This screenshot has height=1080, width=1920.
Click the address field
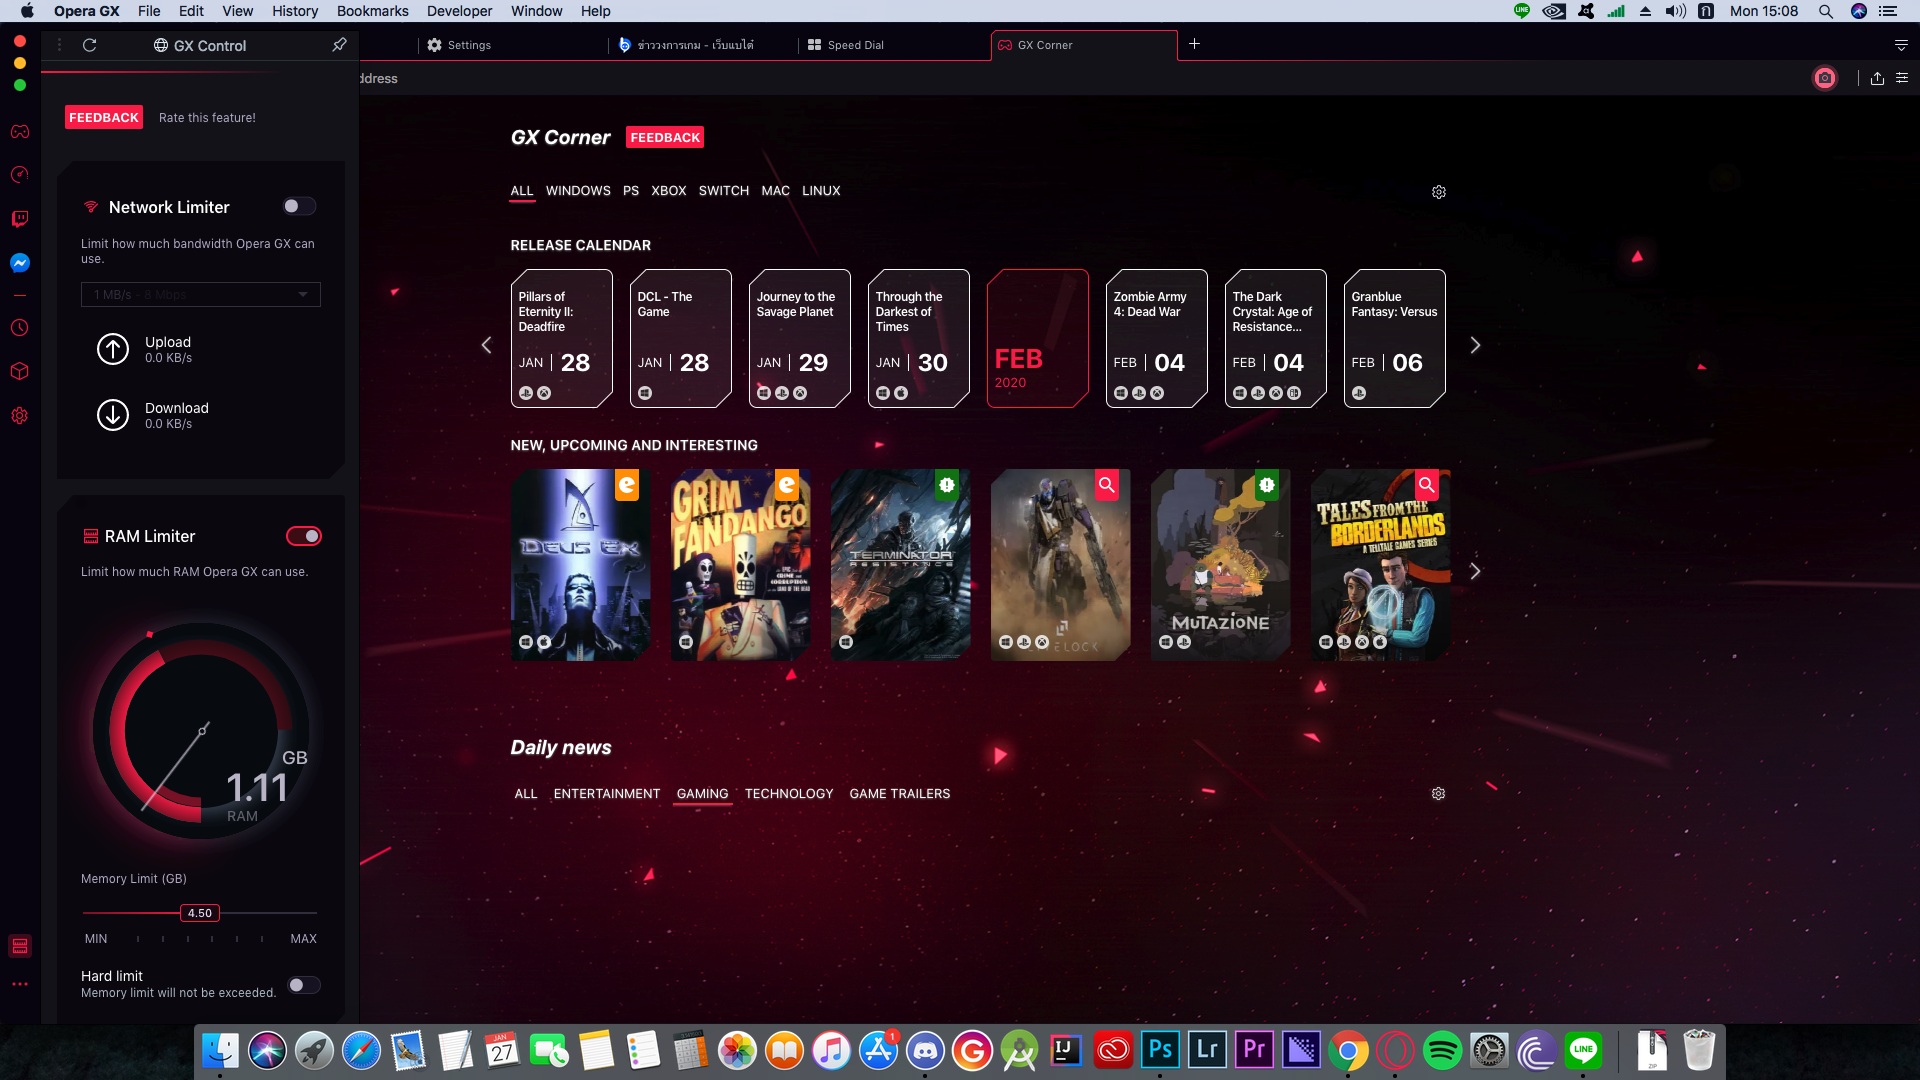pos(1080,78)
